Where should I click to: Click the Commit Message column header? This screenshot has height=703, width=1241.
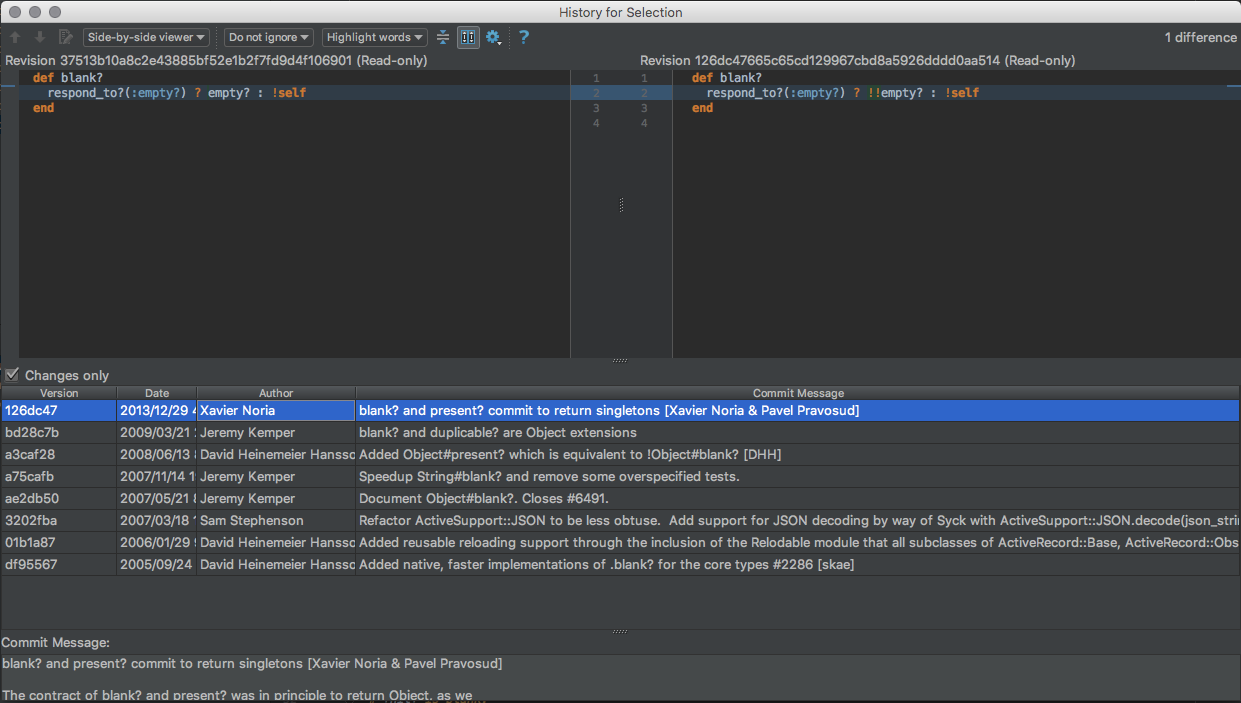(797, 393)
